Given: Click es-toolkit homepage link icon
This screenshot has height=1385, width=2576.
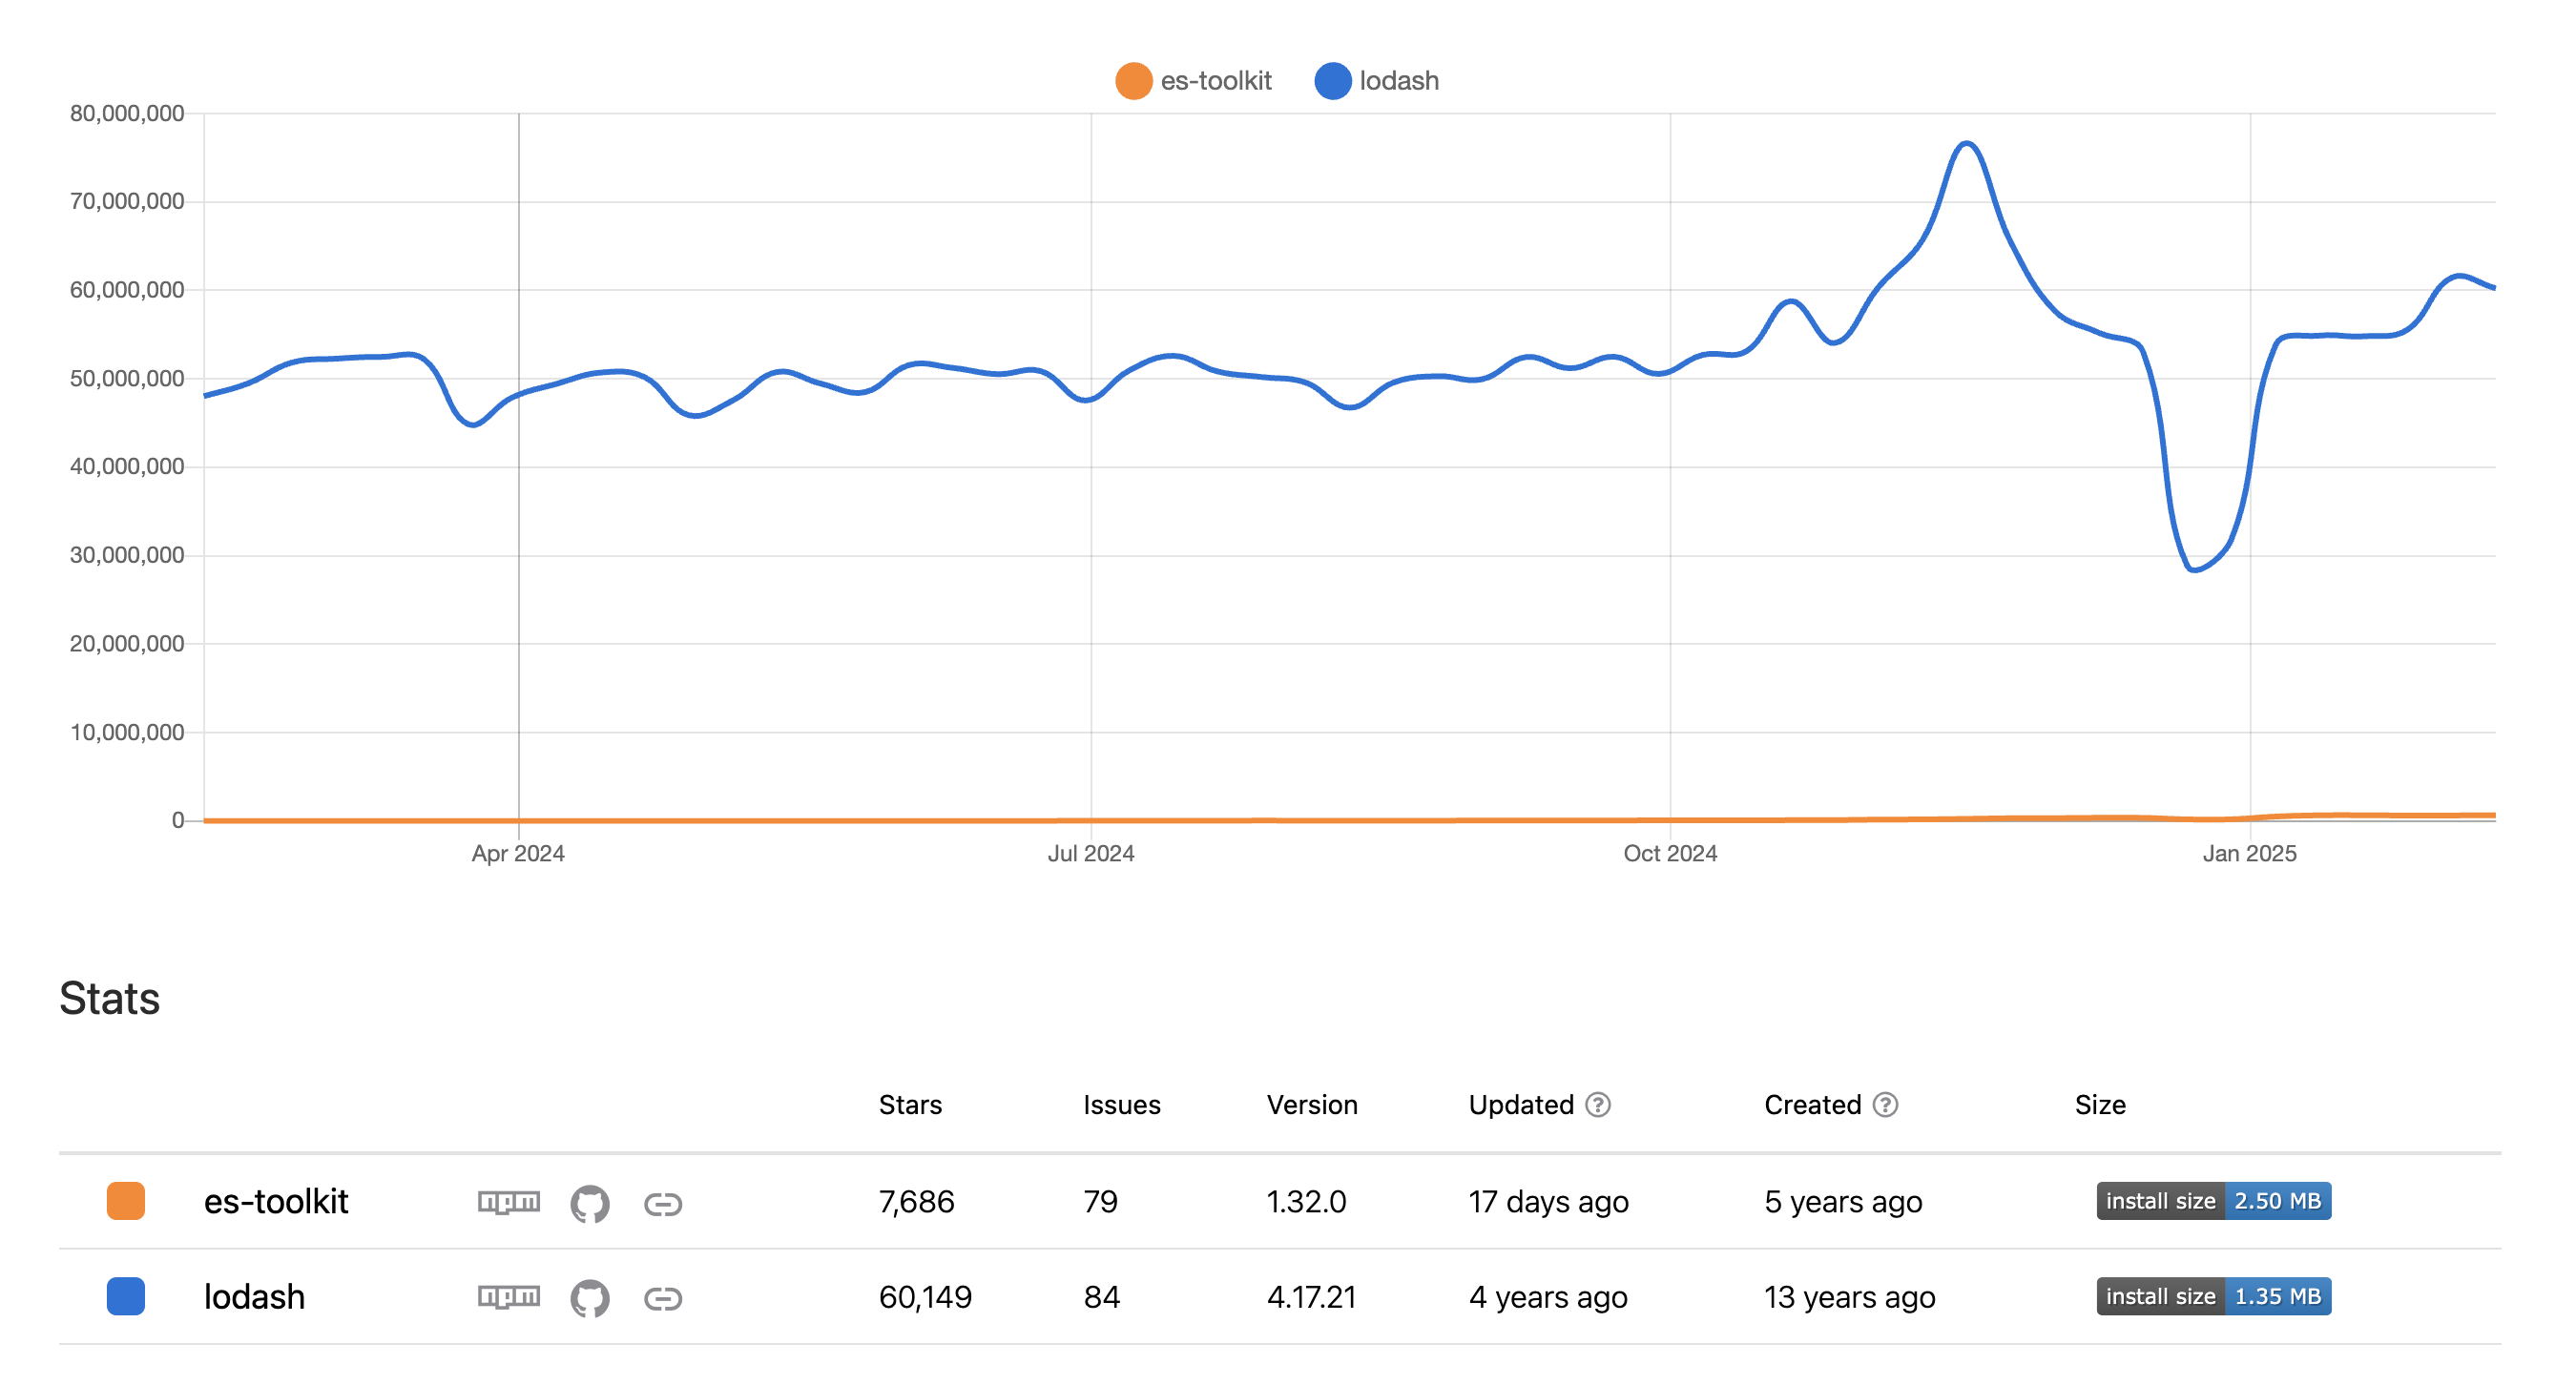Looking at the screenshot, I should (x=662, y=1203).
